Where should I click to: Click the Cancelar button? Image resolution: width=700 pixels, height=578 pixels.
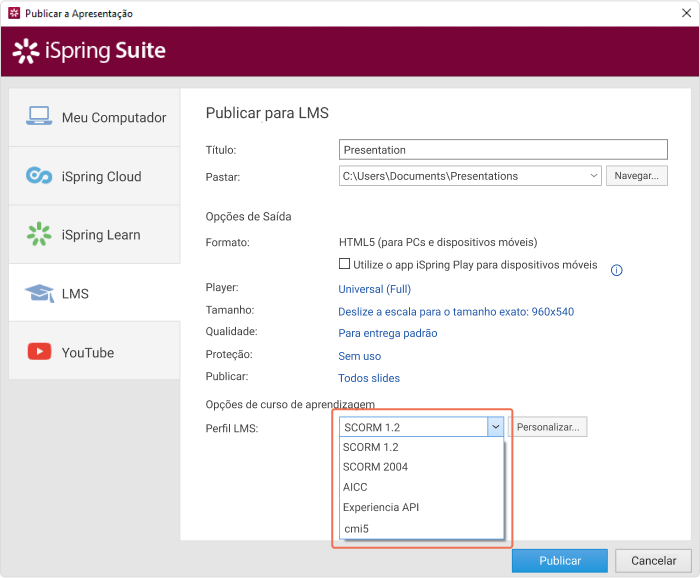pyautogui.click(x=653, y=561)
